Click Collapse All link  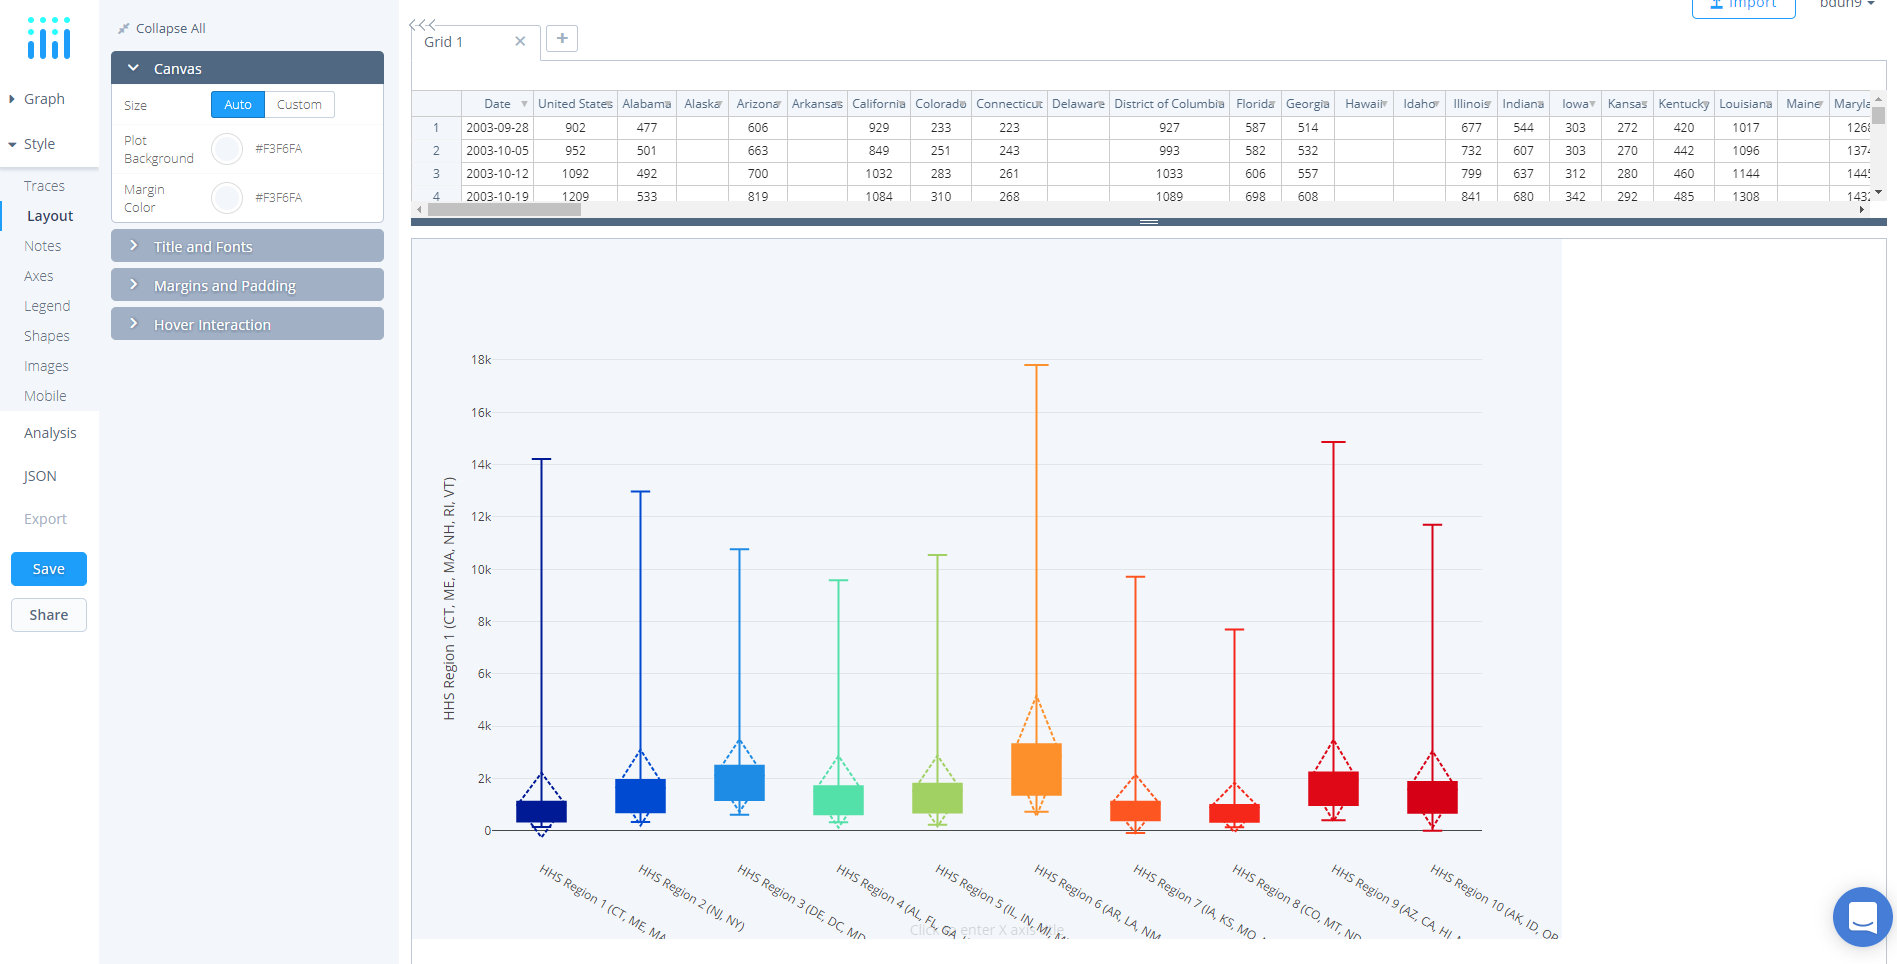(170, 29)
